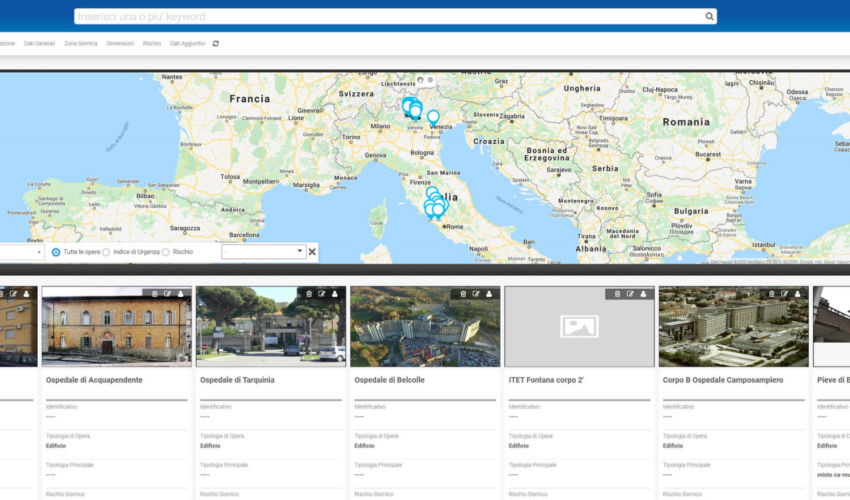Open the Rischio filter menu in toolbar
Viewport: 850px width, 500px height.
tap(152, 43)
